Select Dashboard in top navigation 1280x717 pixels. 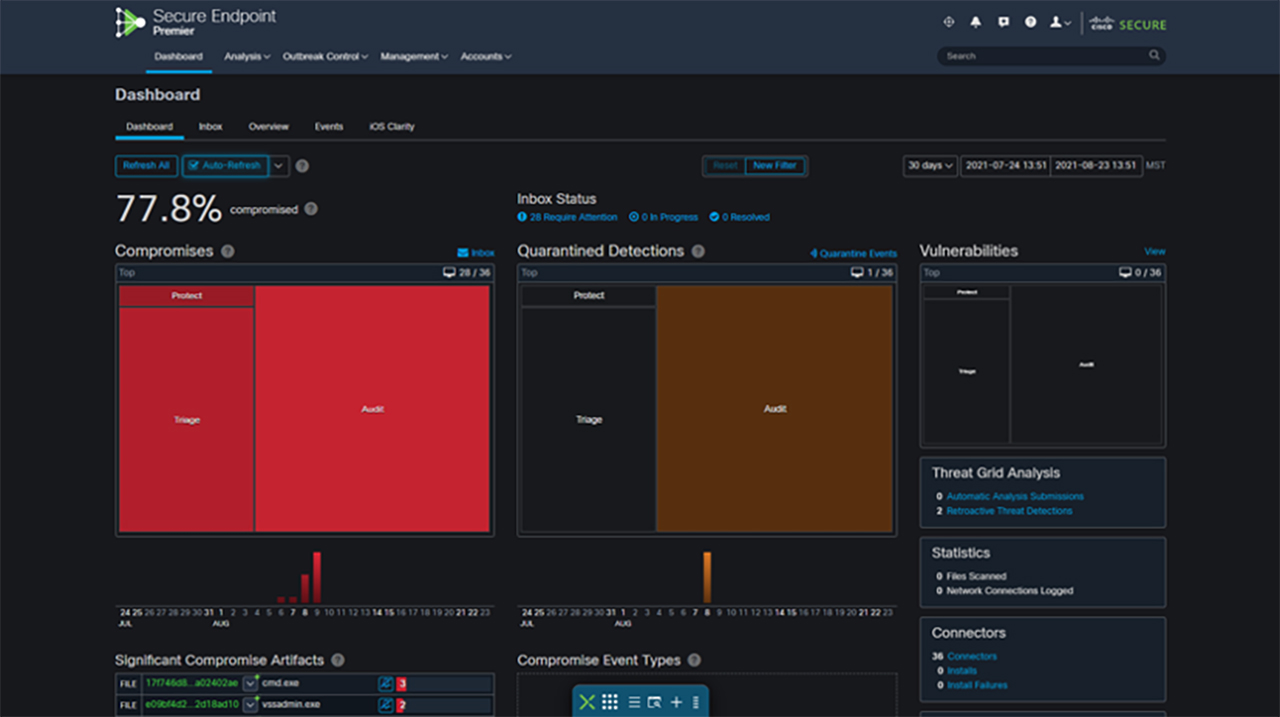pyautogui.click(x=178, y=57)
